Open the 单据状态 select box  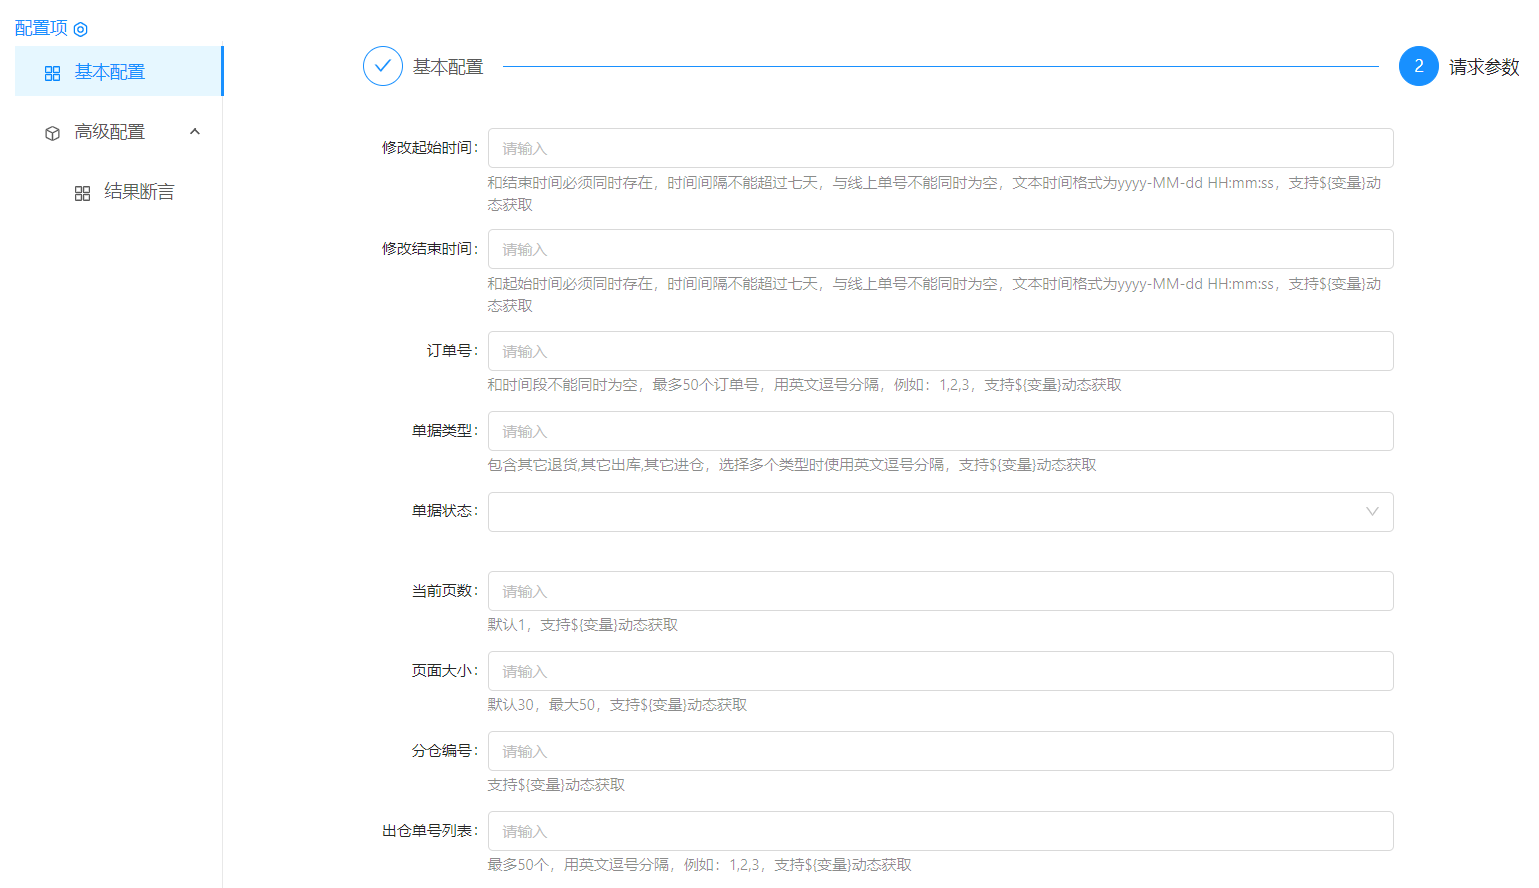point(920,511)
